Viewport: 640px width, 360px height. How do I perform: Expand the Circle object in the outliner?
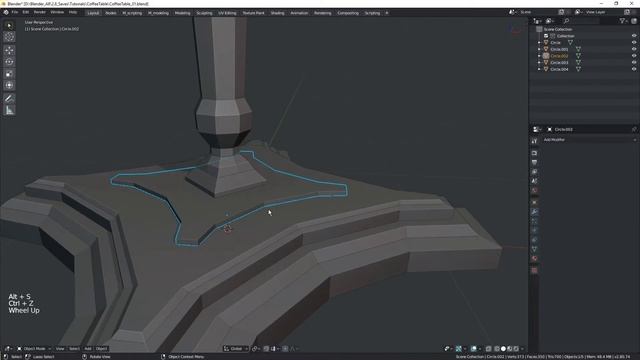(539, 42)
